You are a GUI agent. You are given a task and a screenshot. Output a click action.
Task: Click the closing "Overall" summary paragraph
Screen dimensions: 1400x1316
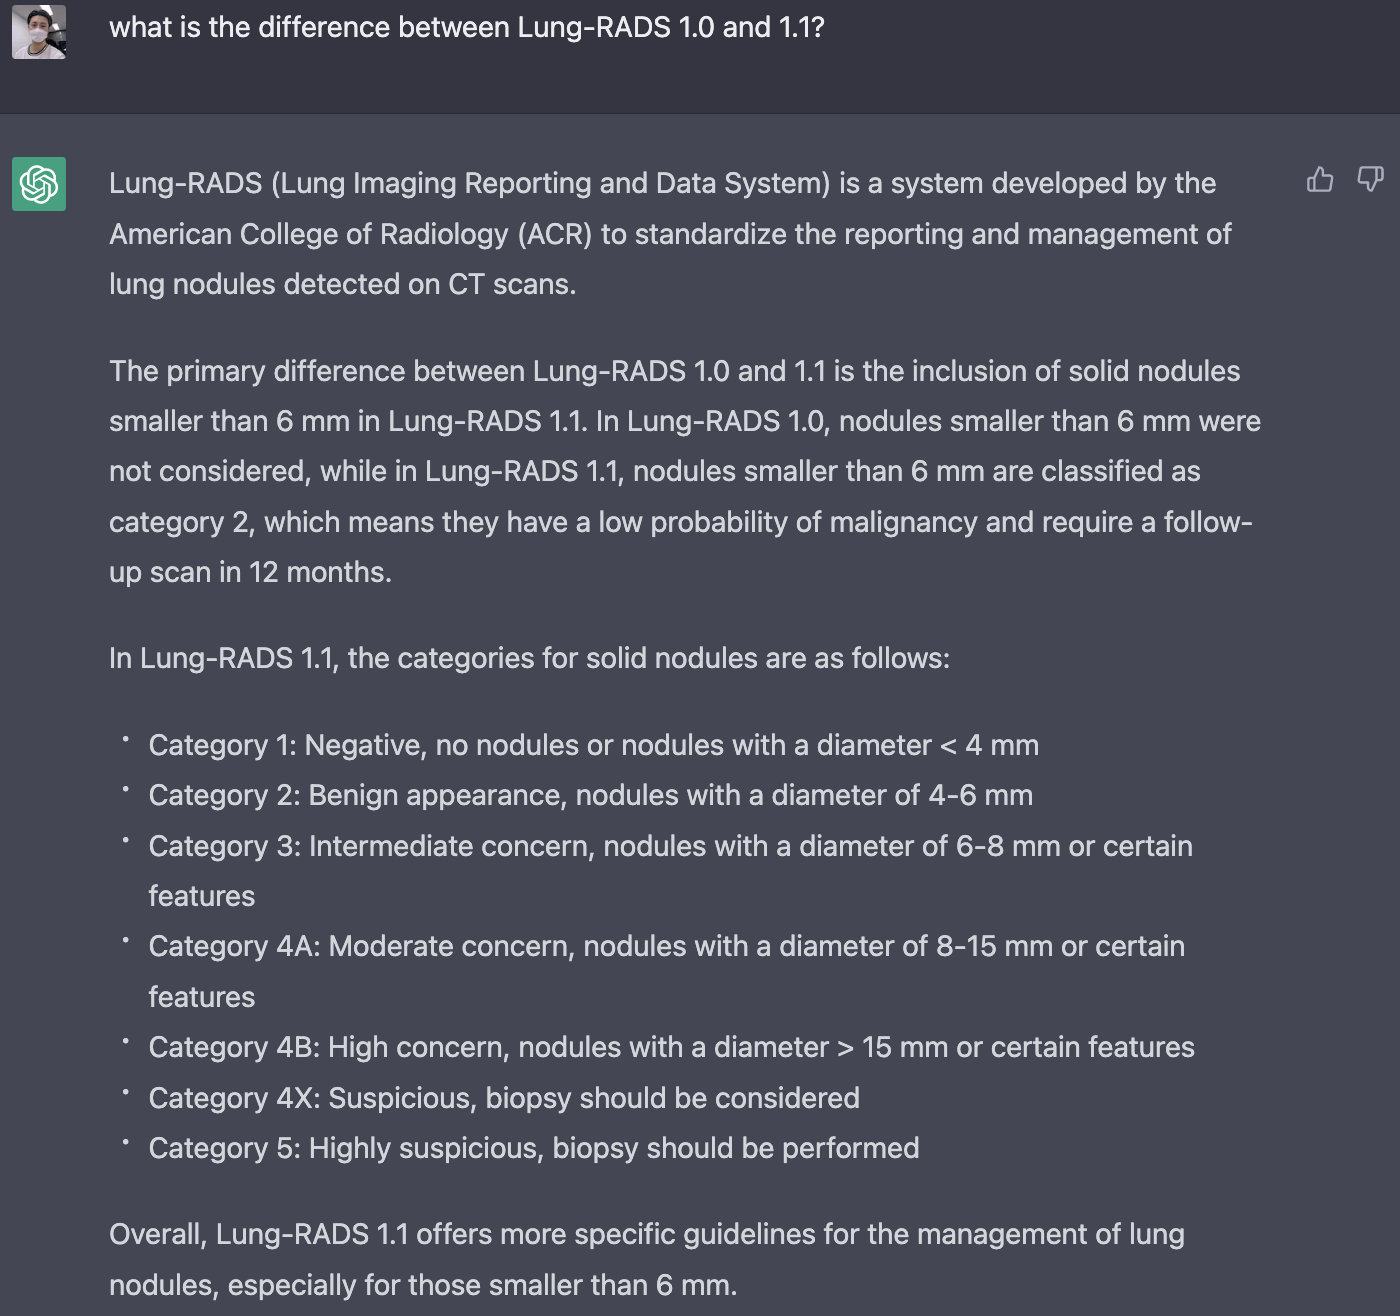point(646,1259)
